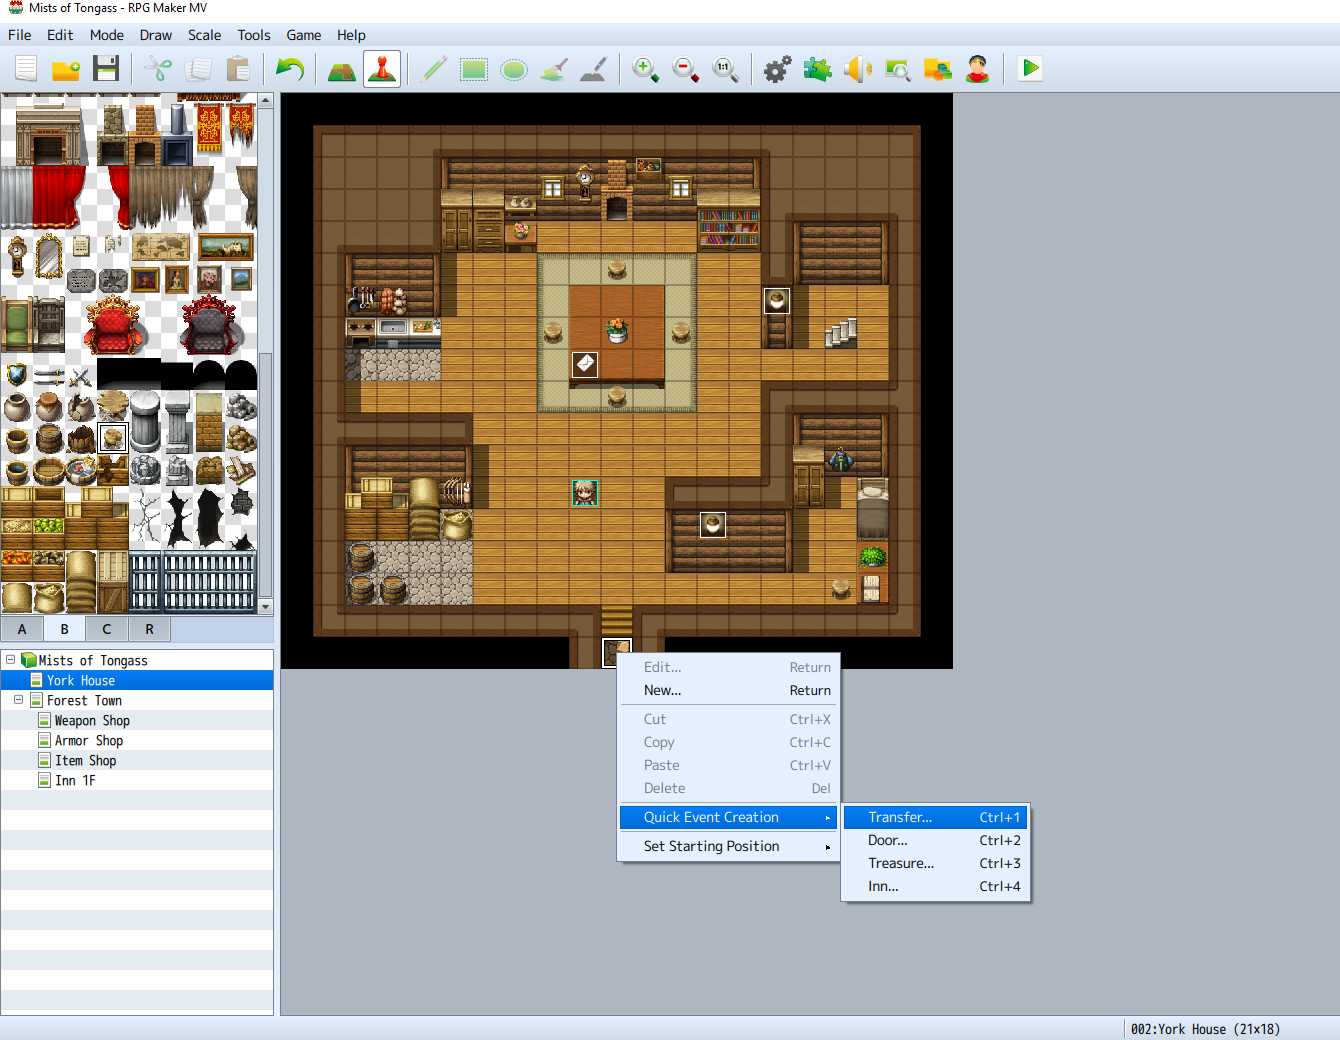The height and width of the screenshot is (1040, 1340).
Task: Click the Zoom In magnifier icon
Action: pos(645,69)
